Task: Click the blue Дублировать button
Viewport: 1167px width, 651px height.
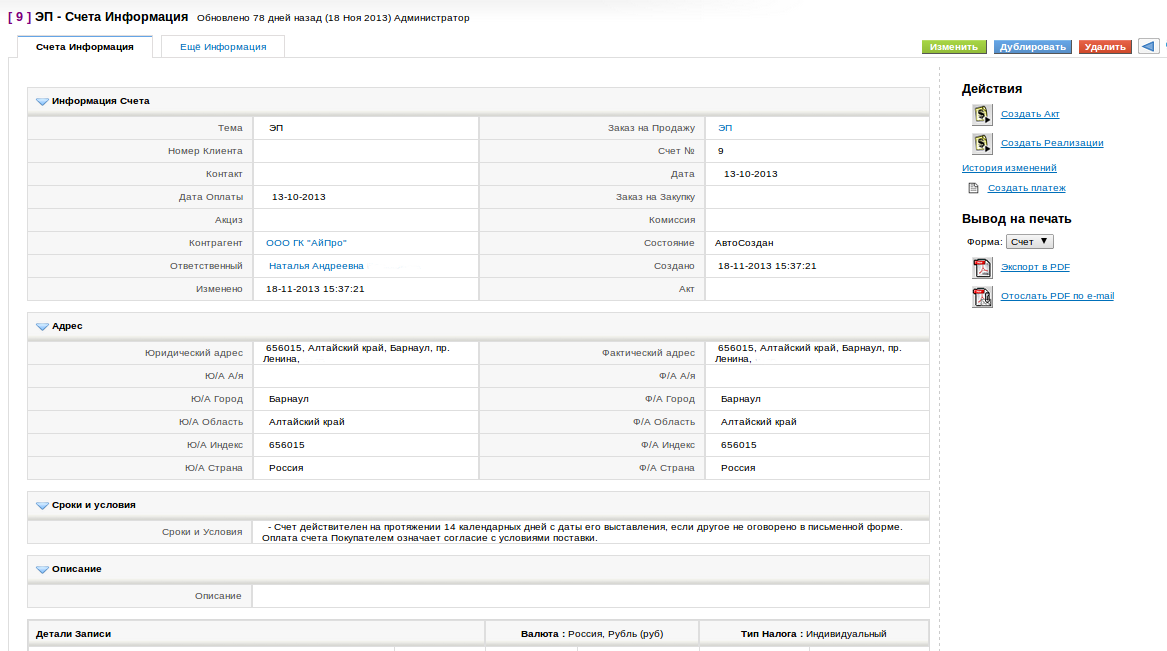Action: tap(1032, 47)
